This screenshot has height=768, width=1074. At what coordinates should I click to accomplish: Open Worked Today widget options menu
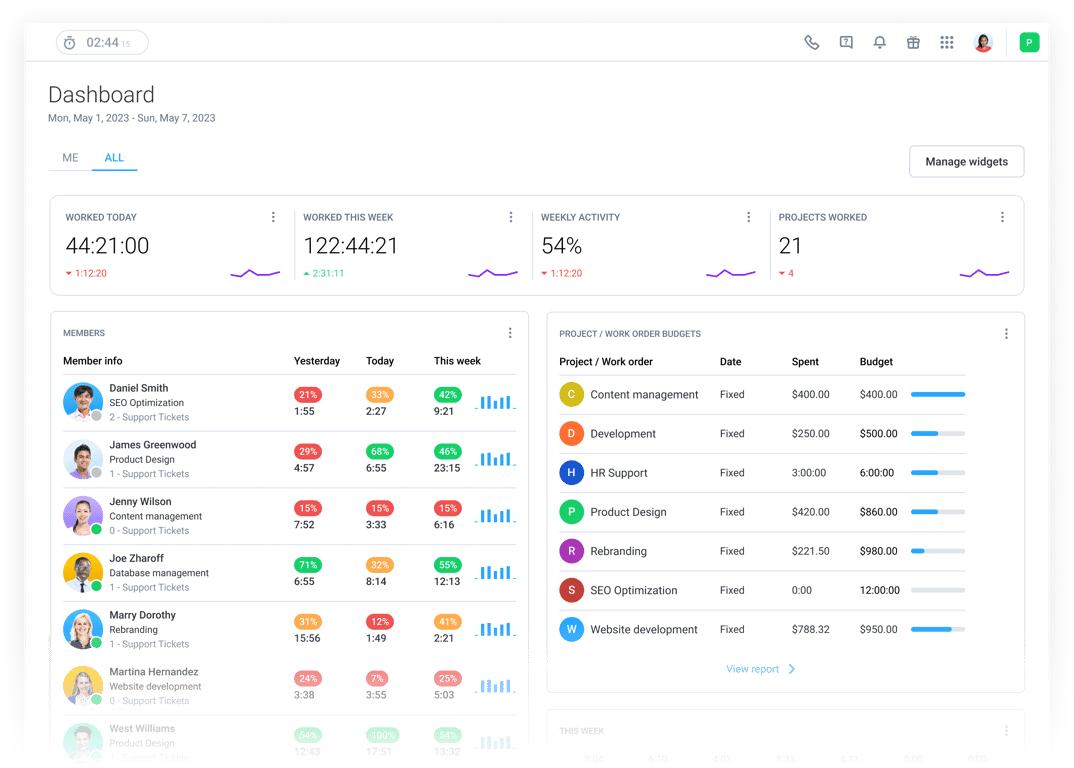(x=273, y=217)
